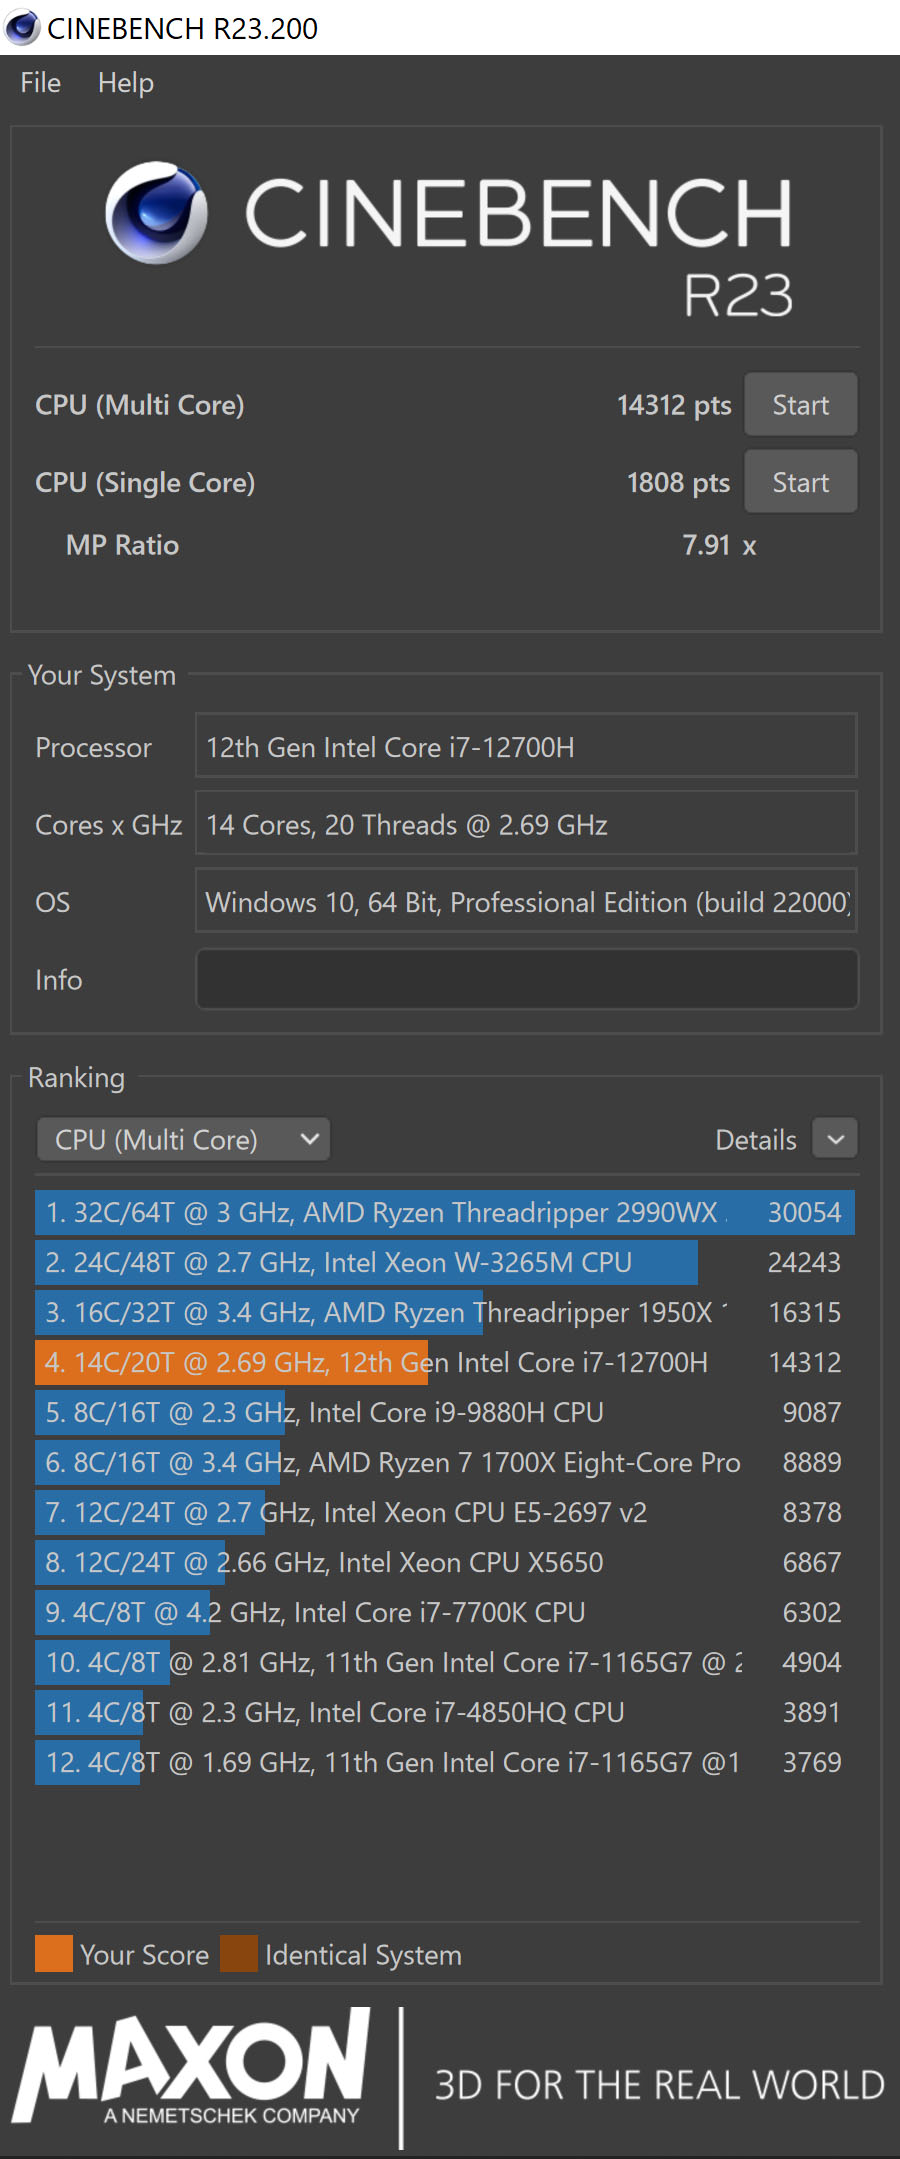
Task: Open the File menu
Action: [x=40, y=83]
